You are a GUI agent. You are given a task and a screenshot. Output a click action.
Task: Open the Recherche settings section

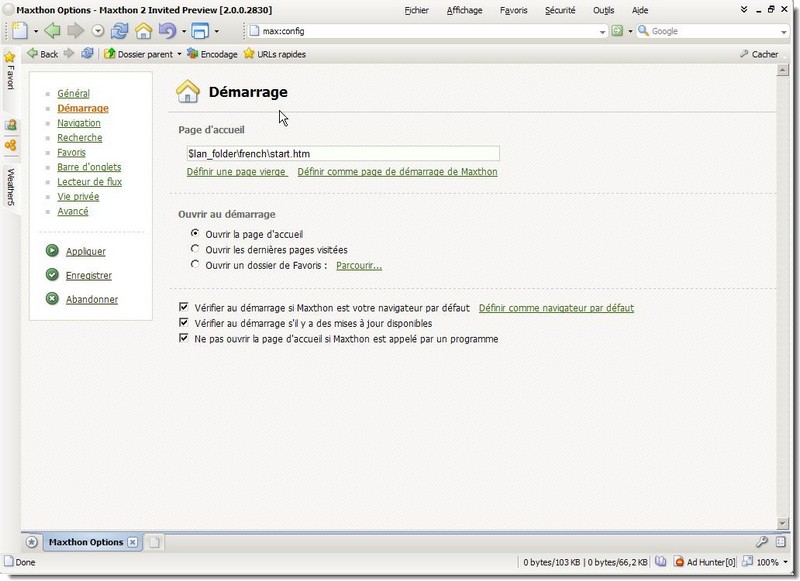point(80,138)
